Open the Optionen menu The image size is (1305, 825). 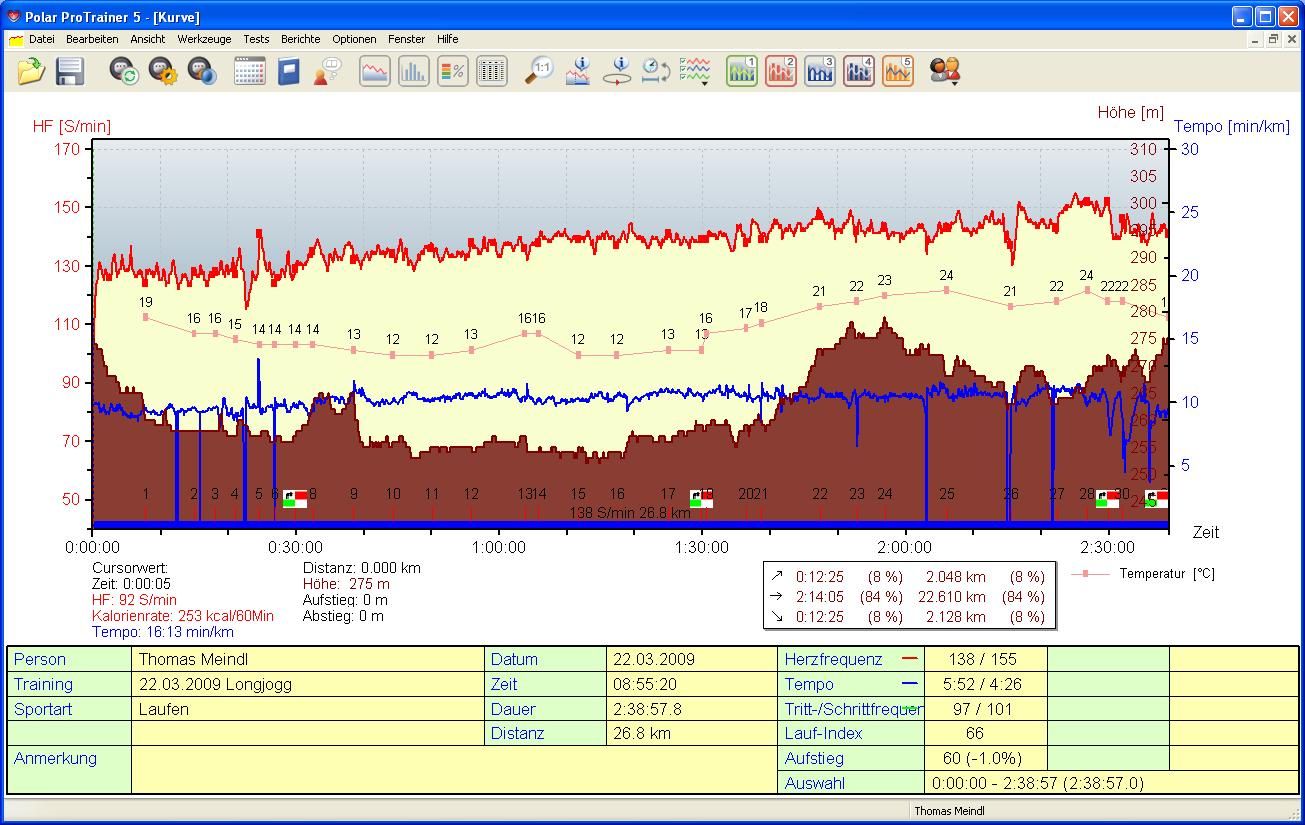[x=355, y=39]
